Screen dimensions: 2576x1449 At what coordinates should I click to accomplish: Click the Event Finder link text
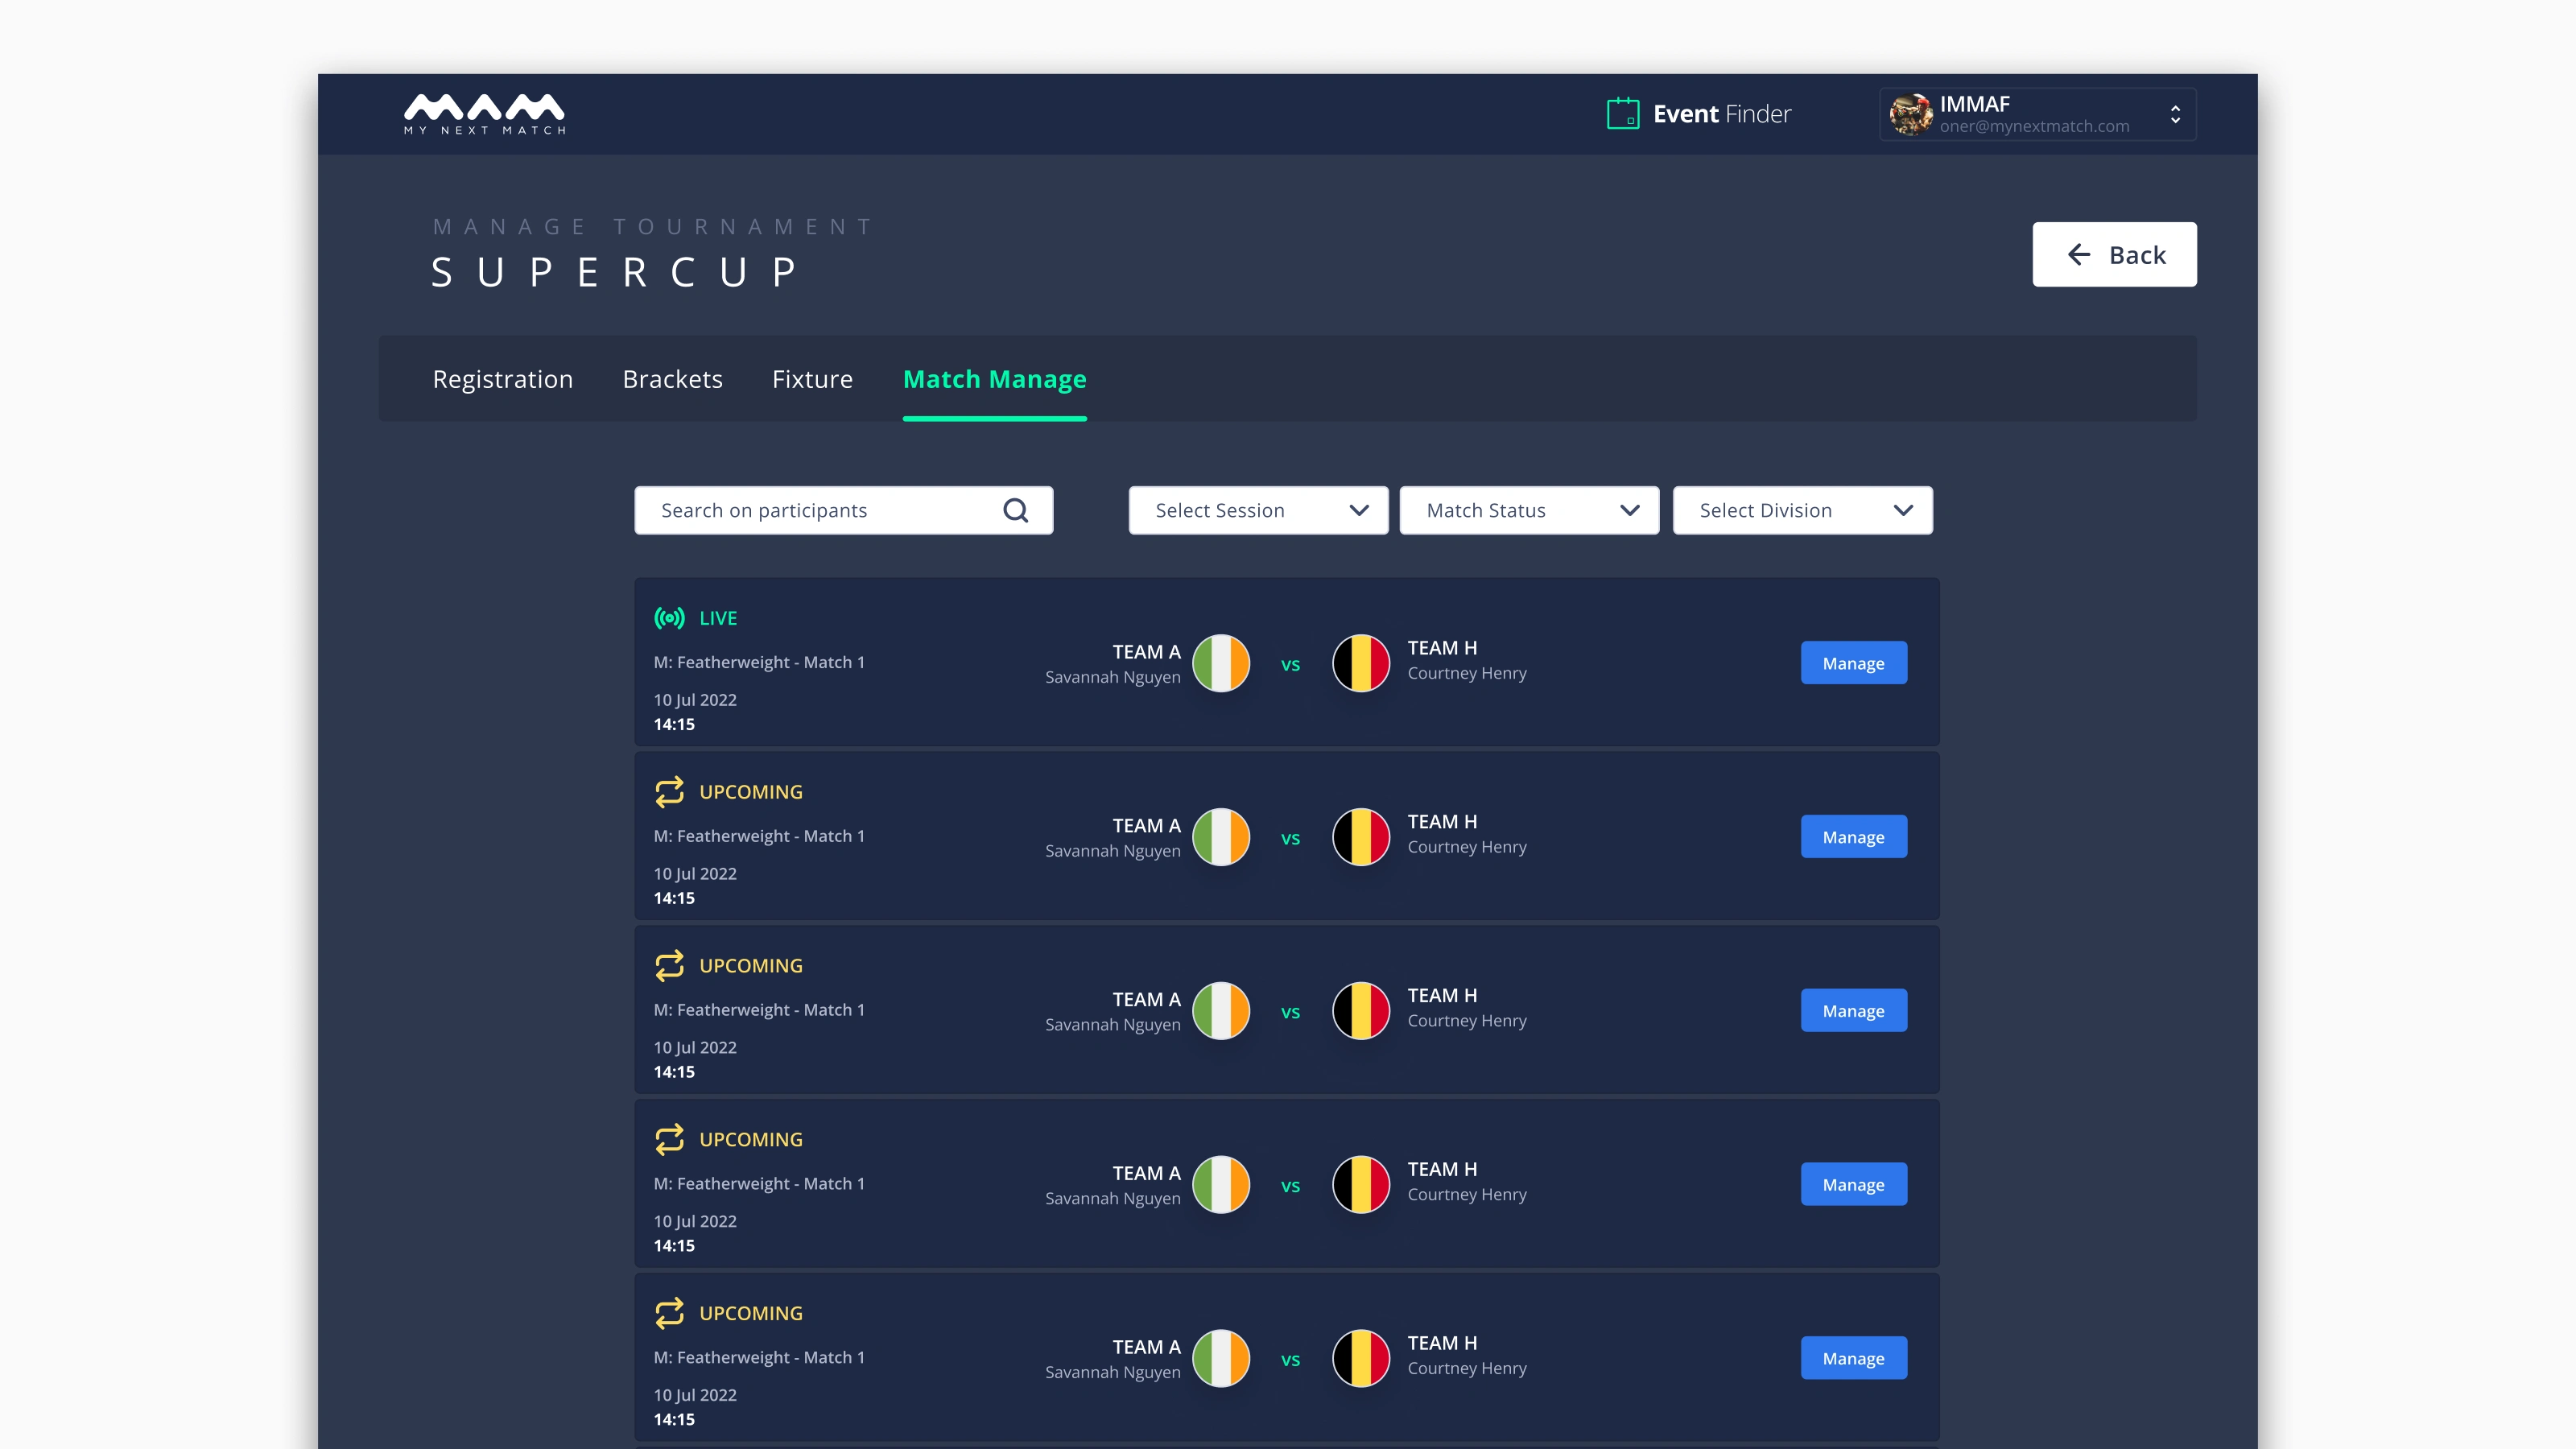click(1722, 114)
